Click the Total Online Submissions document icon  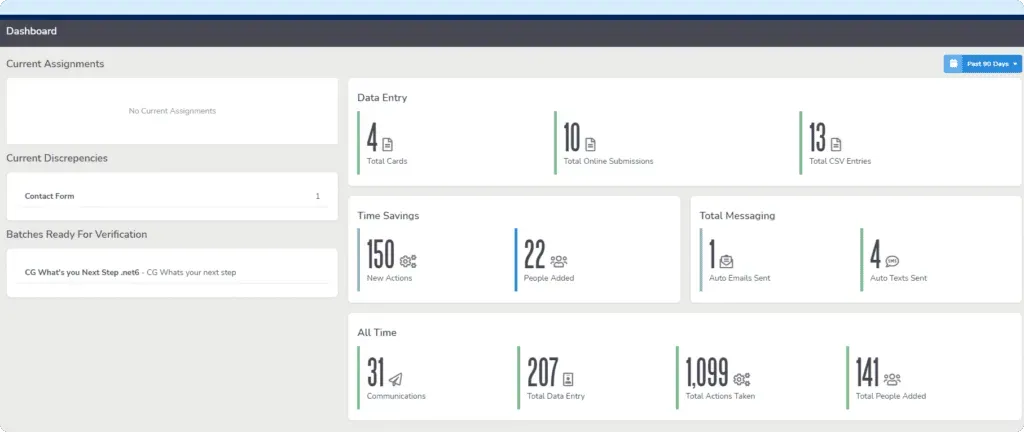(590, 144)
